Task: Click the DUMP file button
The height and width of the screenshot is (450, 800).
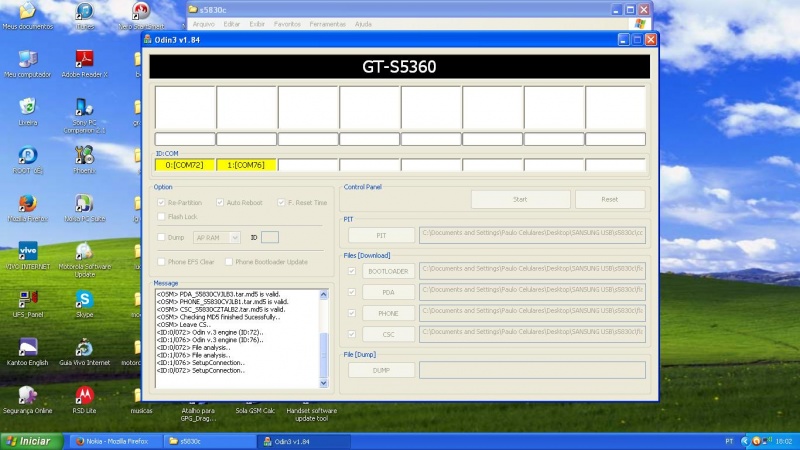Action: click(381, 370)
